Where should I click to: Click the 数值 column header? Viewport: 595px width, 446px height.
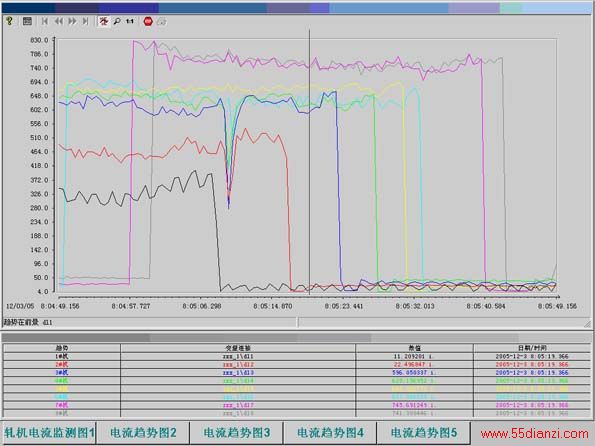click(414, 348)
